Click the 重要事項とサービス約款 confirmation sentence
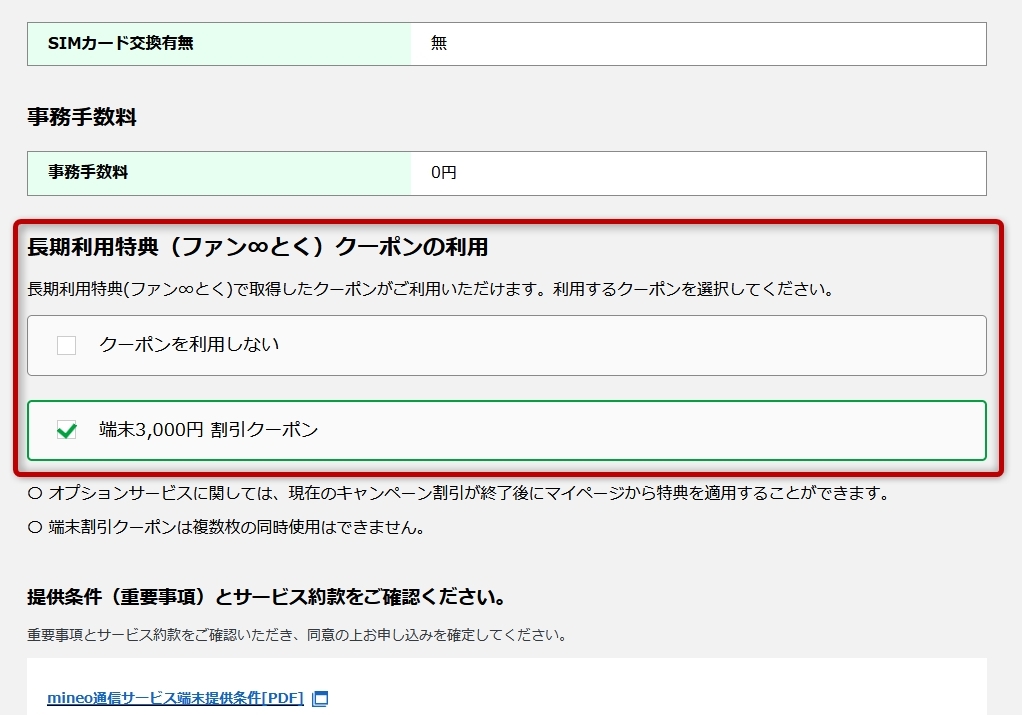 click(297, 635)
